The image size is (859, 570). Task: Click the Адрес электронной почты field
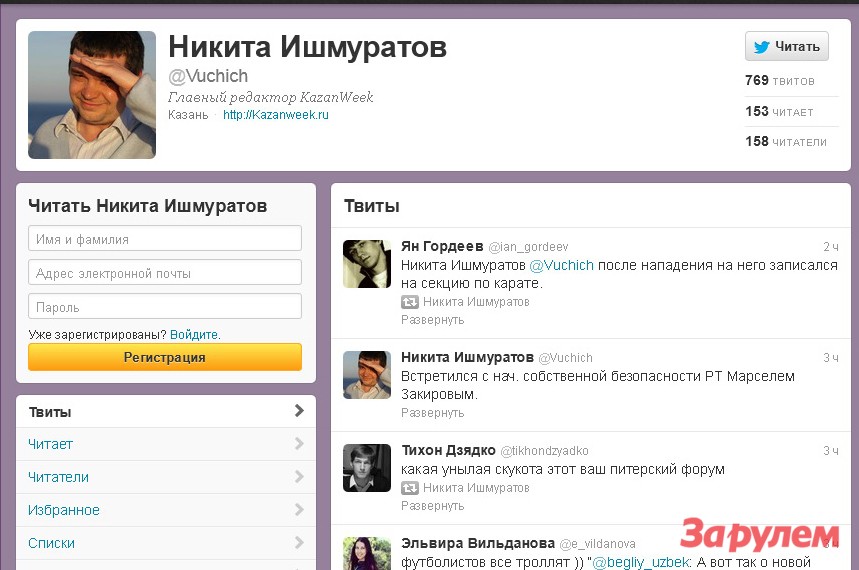tap(165, 273)
